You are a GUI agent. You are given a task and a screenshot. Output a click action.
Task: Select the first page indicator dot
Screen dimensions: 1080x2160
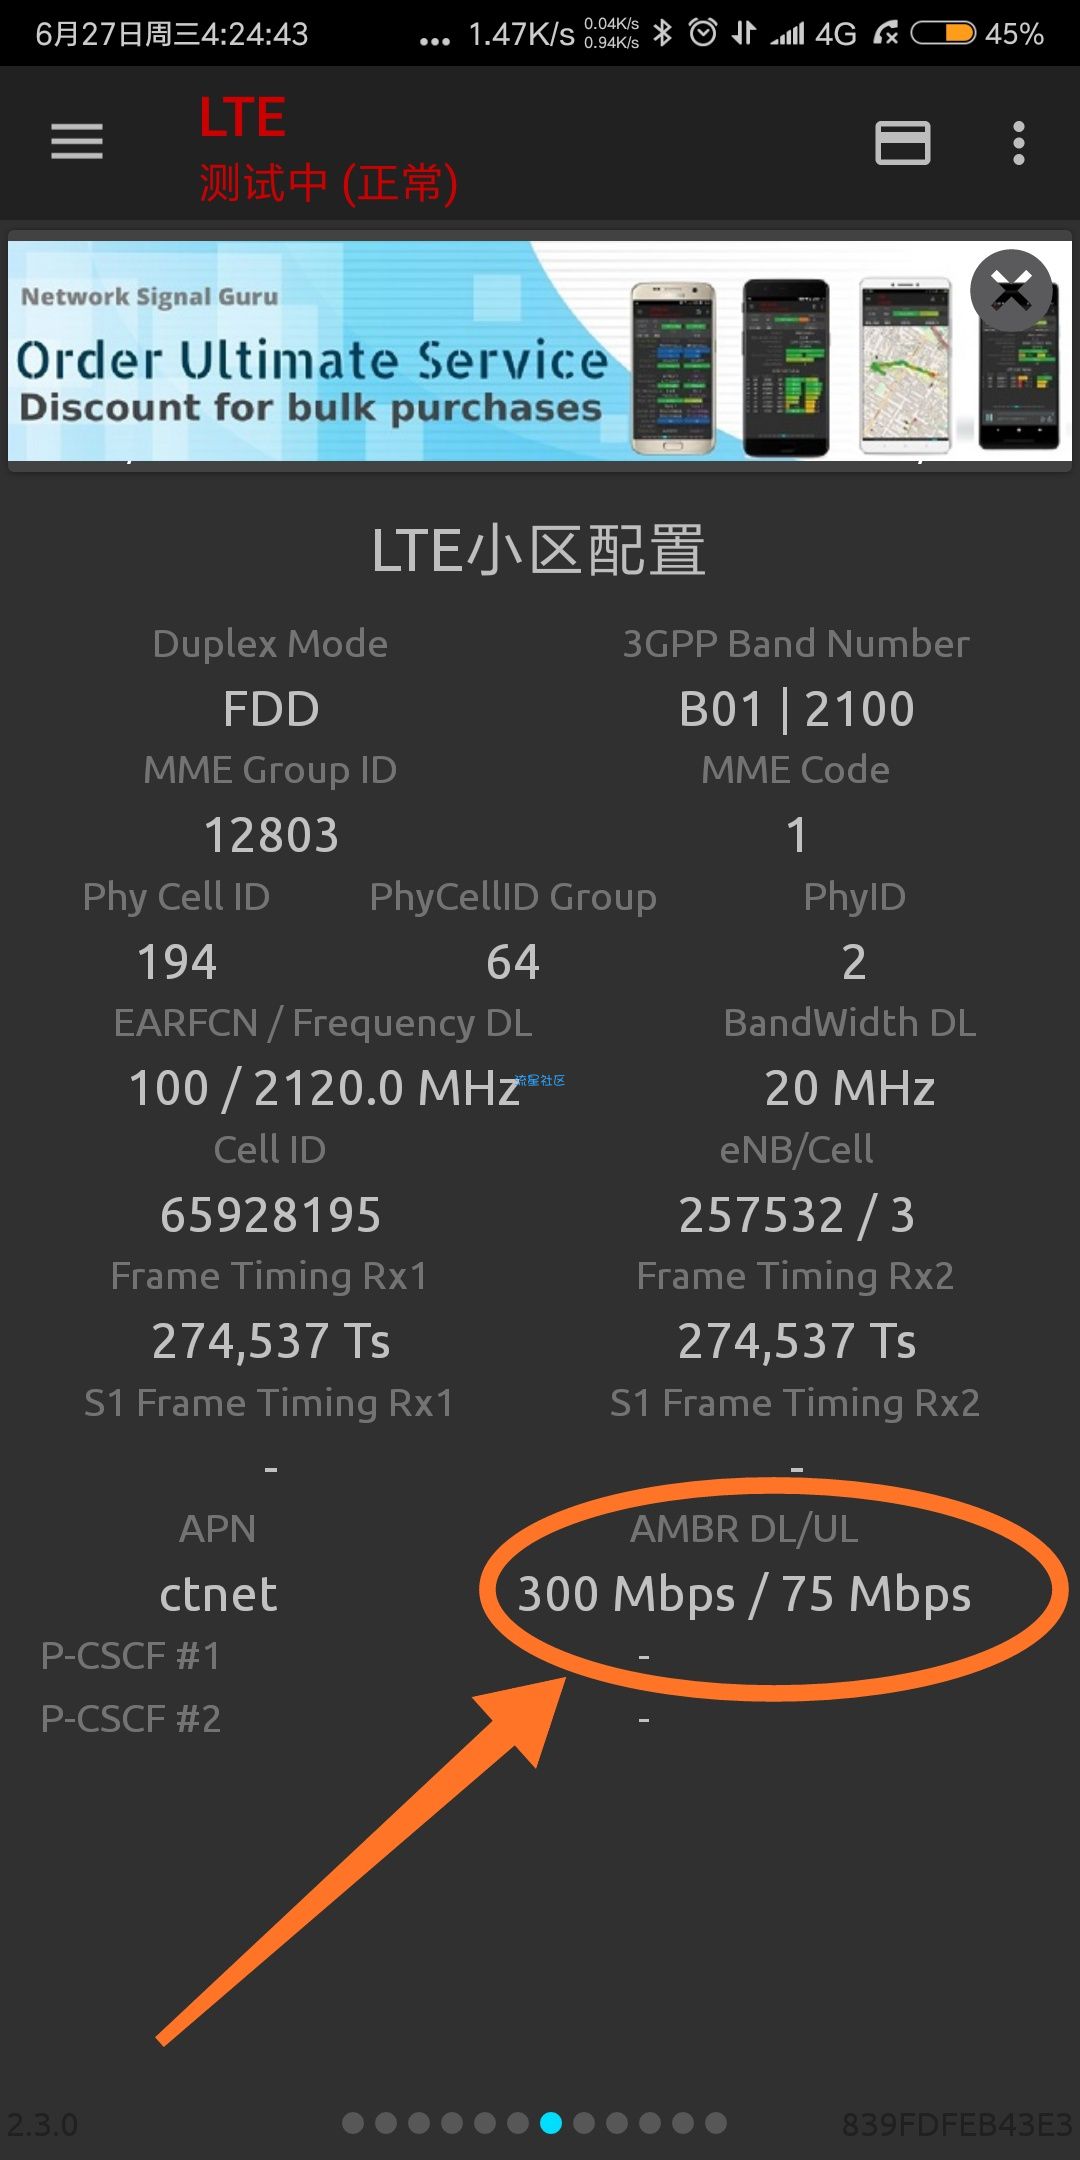(x=353, y=2122)
